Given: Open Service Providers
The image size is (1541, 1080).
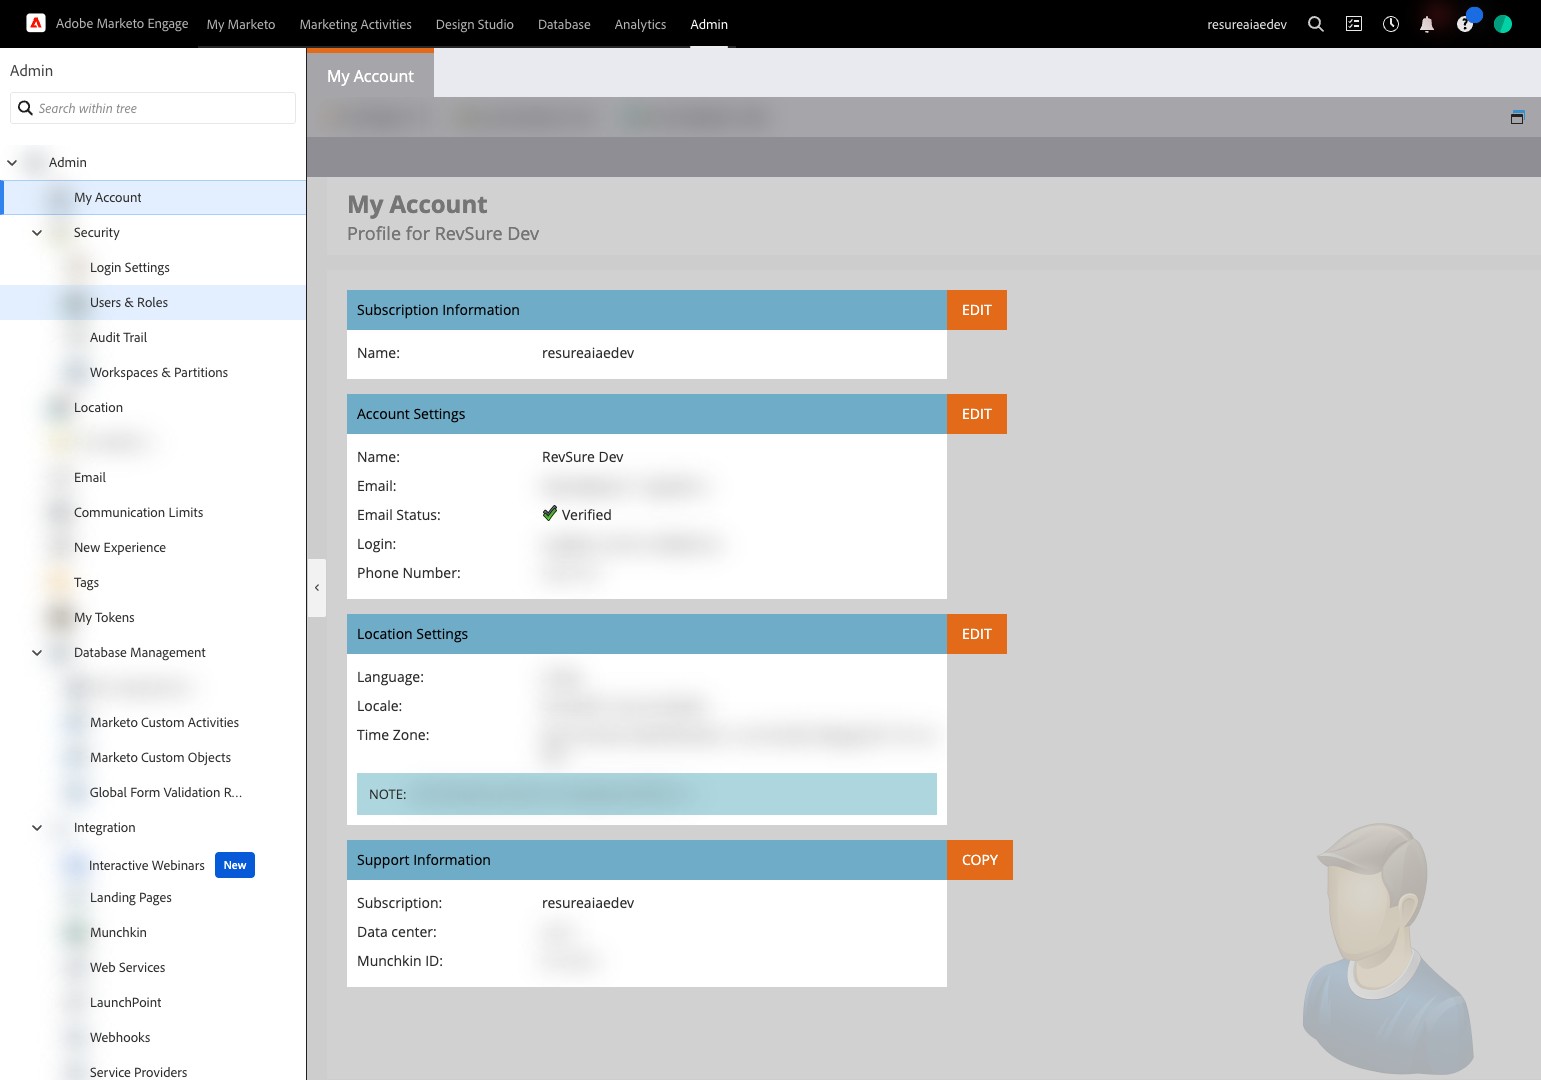Looking at the screenshot, I should click(138, 1072).
